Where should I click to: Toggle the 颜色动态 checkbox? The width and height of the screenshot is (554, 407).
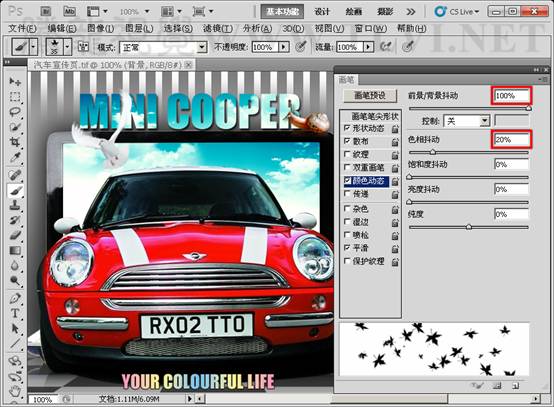tap(347, 181)
